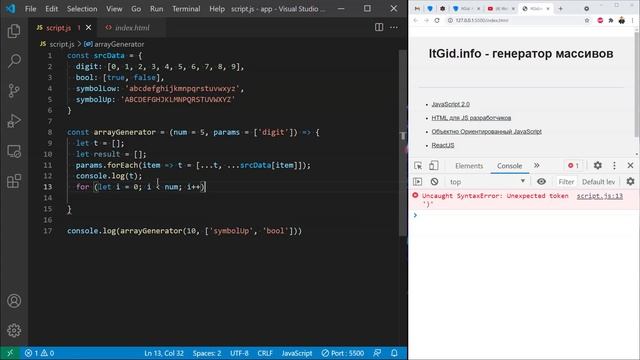Open the Run menu

point(156,9)
